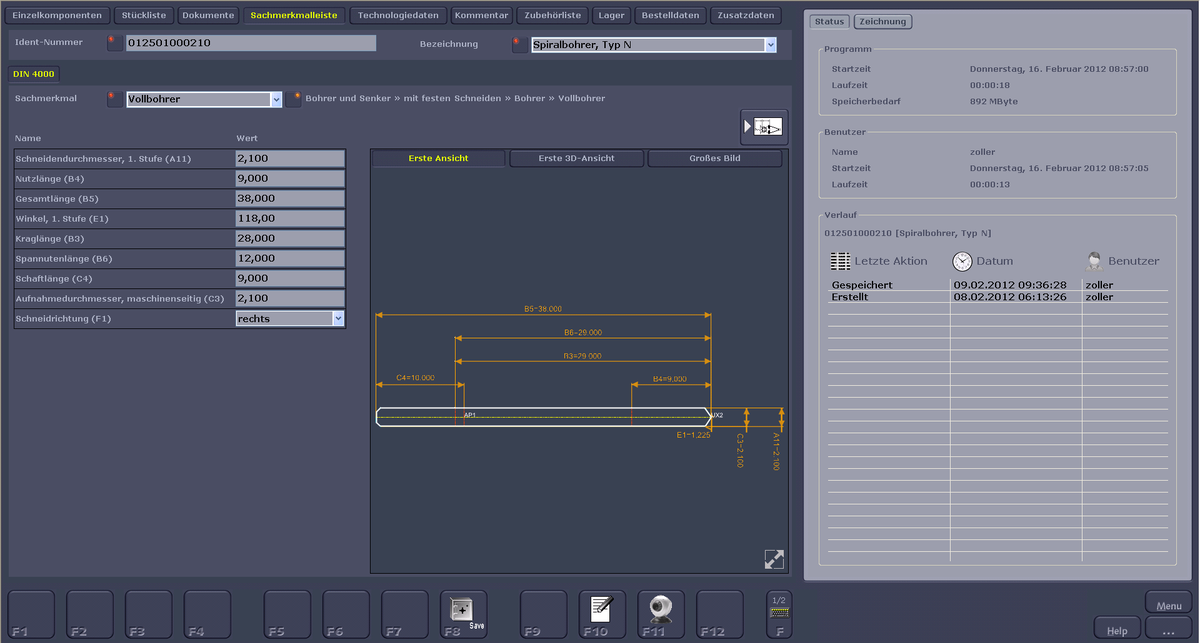Open the Schneidrichtung rechts dropdown
The image size is (1200, 643).
point(338,318)
